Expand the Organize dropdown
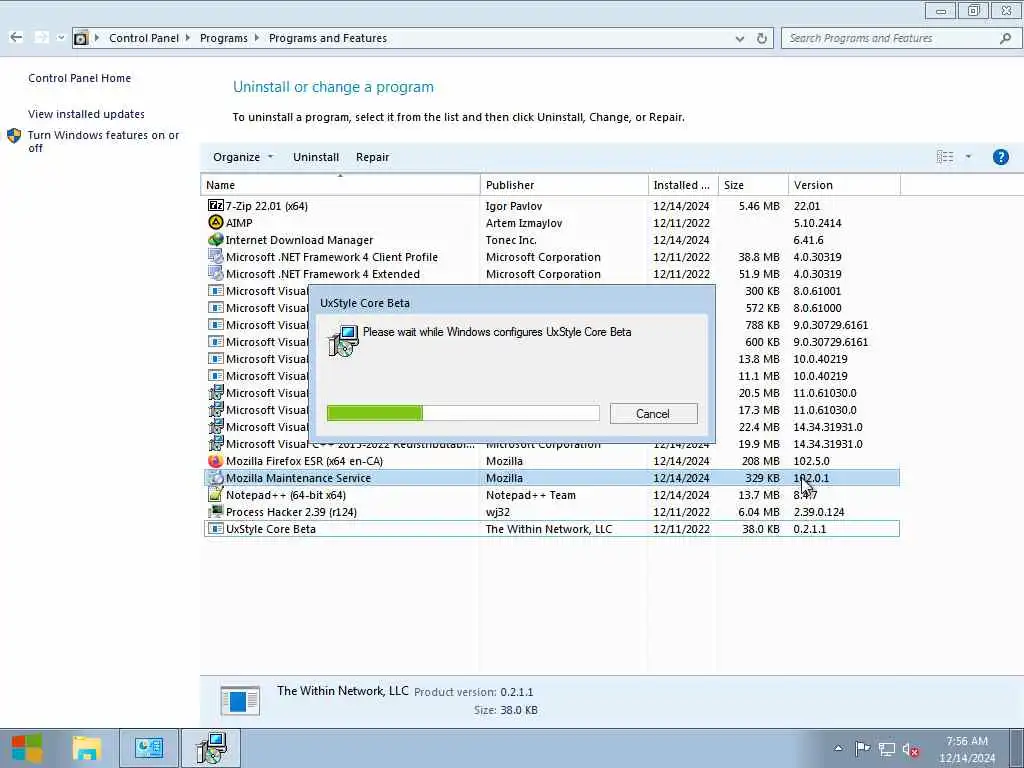 (x=243, y=157)
